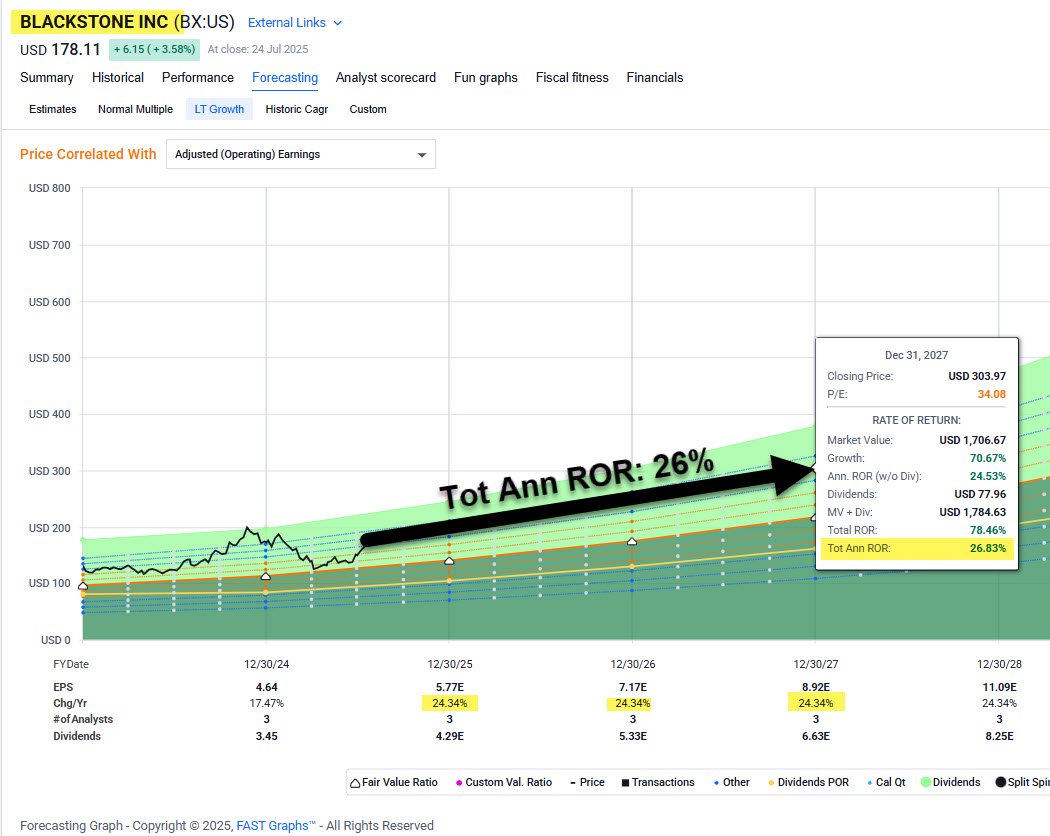
Task: Open the Analyst scorecard tab
Action: (386, 78)
